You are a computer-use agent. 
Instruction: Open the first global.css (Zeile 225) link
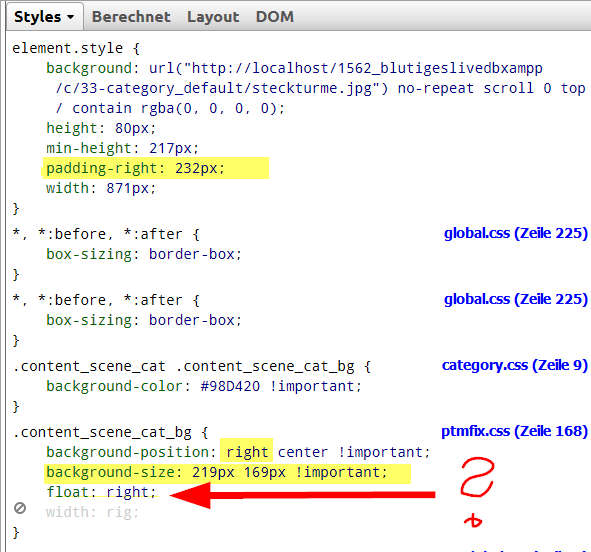tap(516, 233)
